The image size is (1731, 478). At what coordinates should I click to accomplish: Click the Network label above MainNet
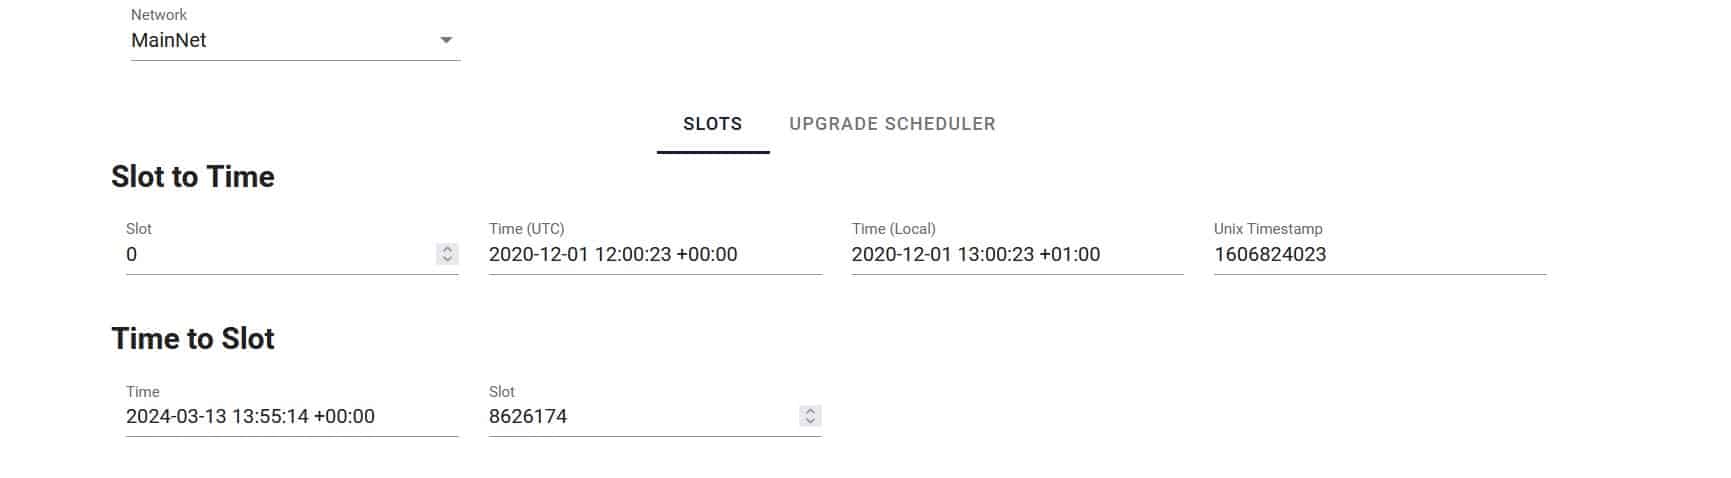pyautogui.click(x=159, y=15)
